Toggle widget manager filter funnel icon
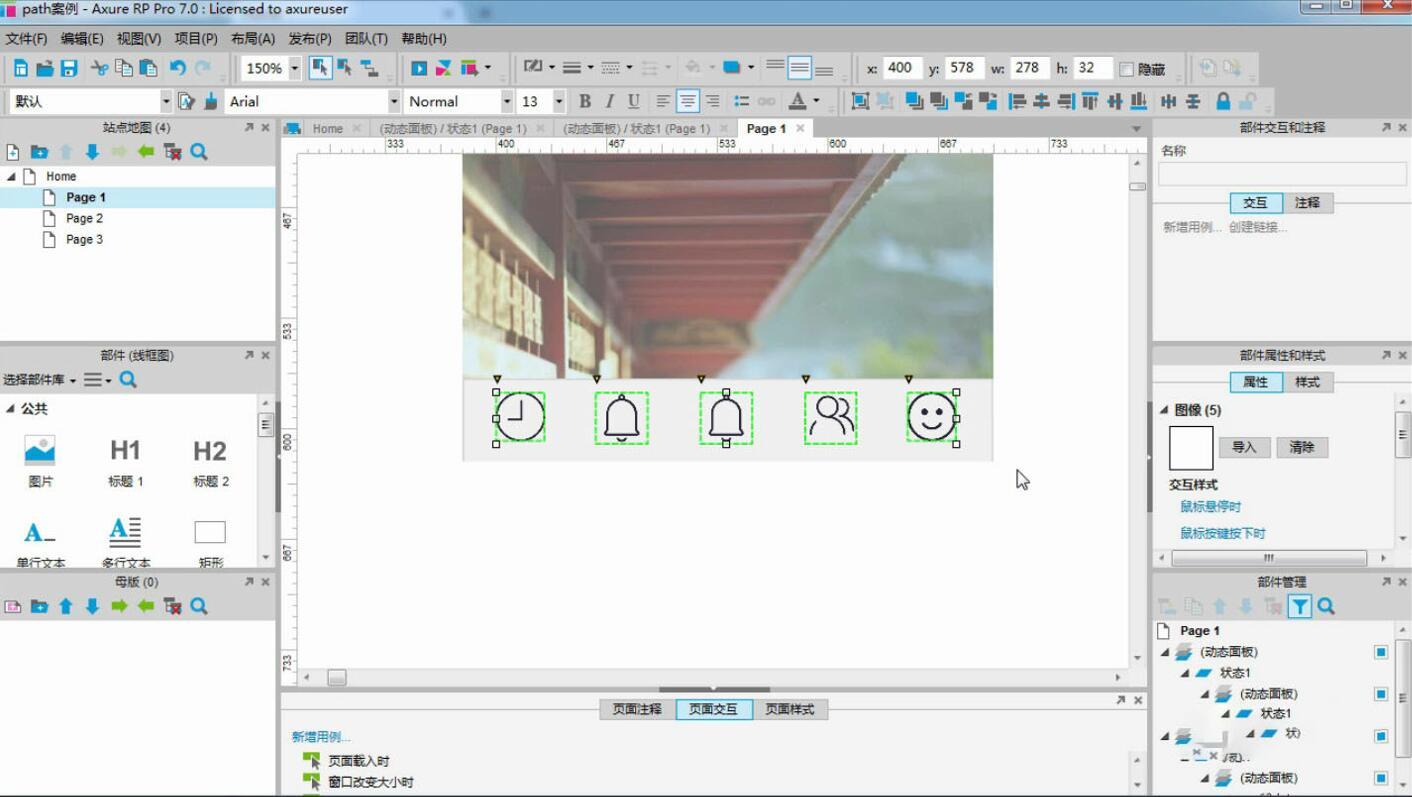1412x797 pixels. pos(1299,606)
